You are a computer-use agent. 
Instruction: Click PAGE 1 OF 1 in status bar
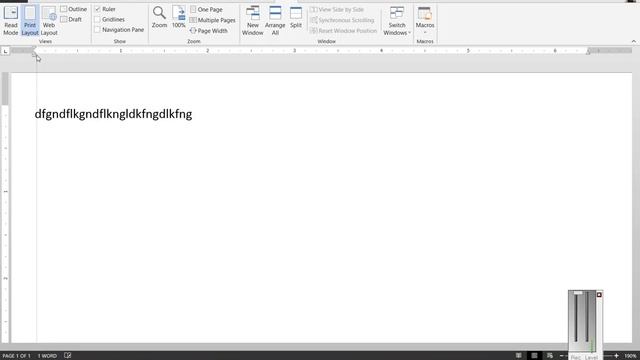[x=16, y=356]
